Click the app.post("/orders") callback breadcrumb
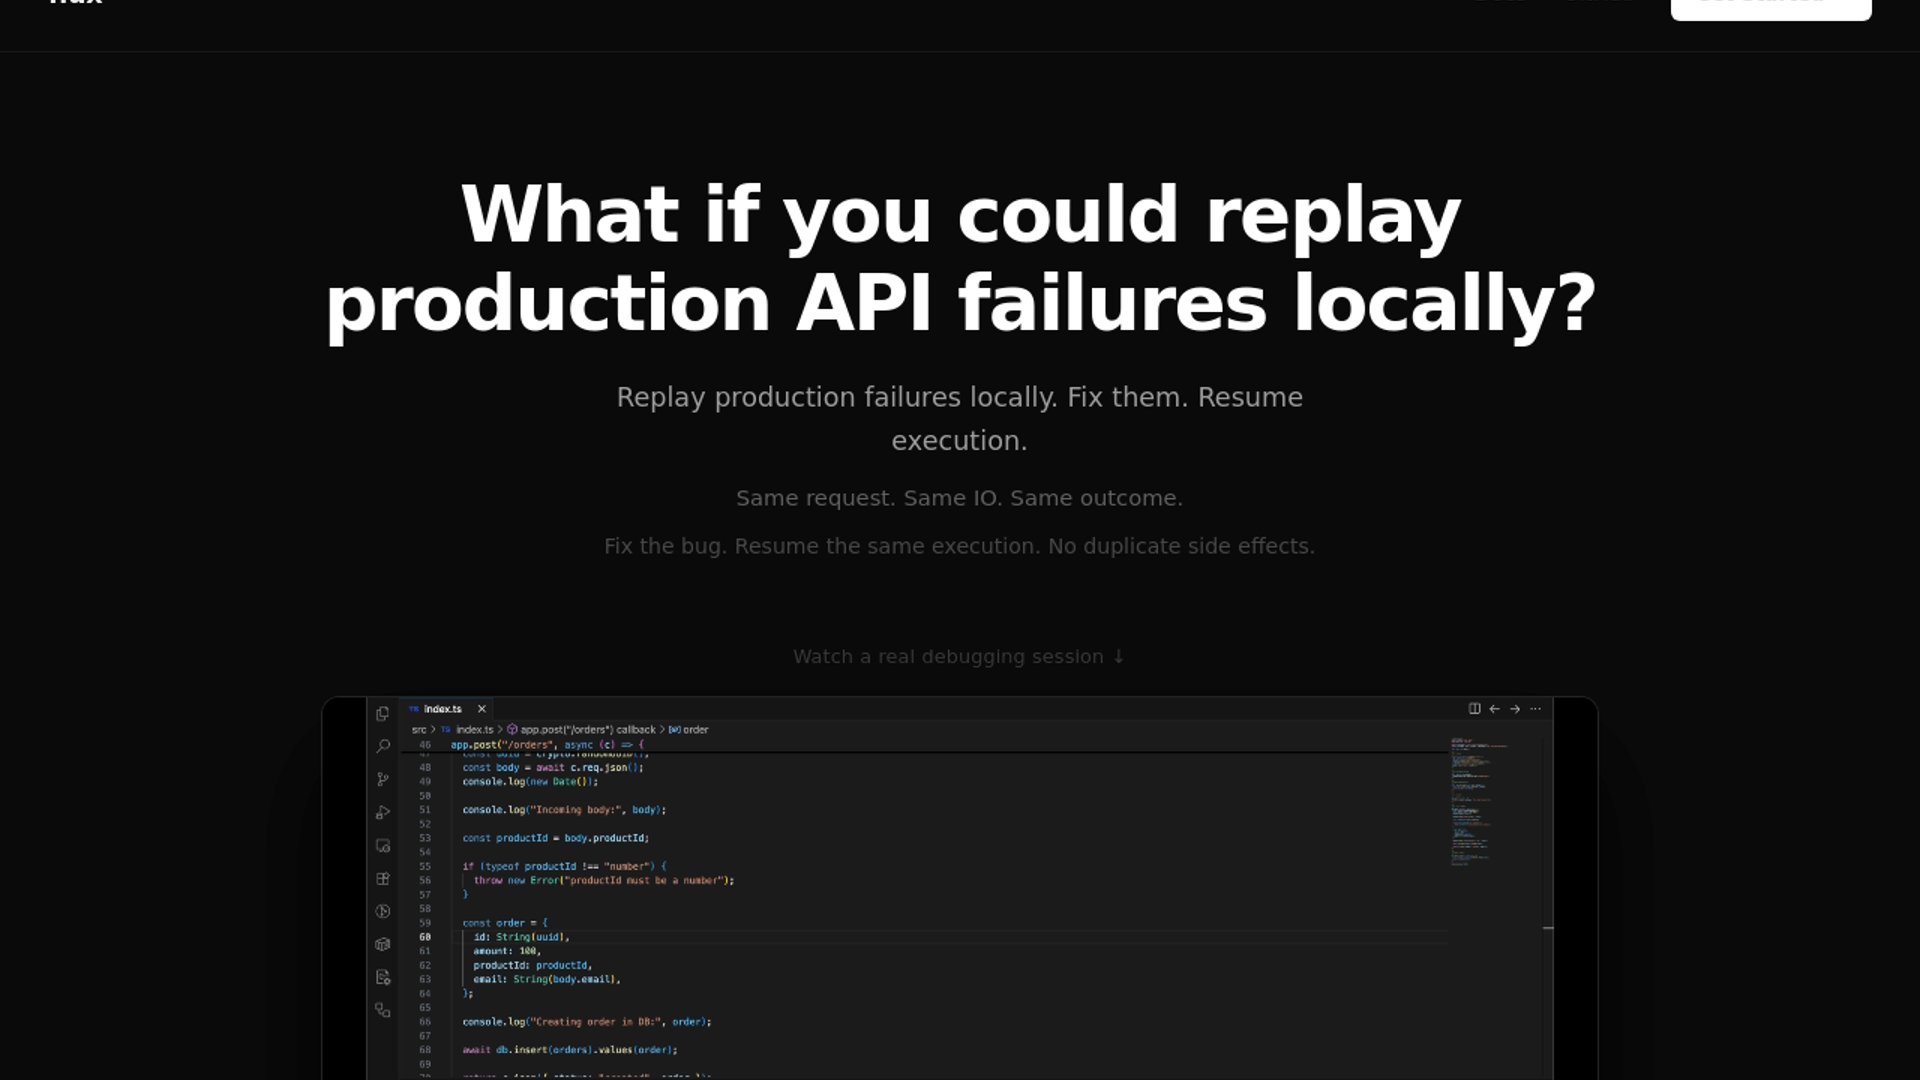Screen dimensions: 1920x1080 point(587,730)
